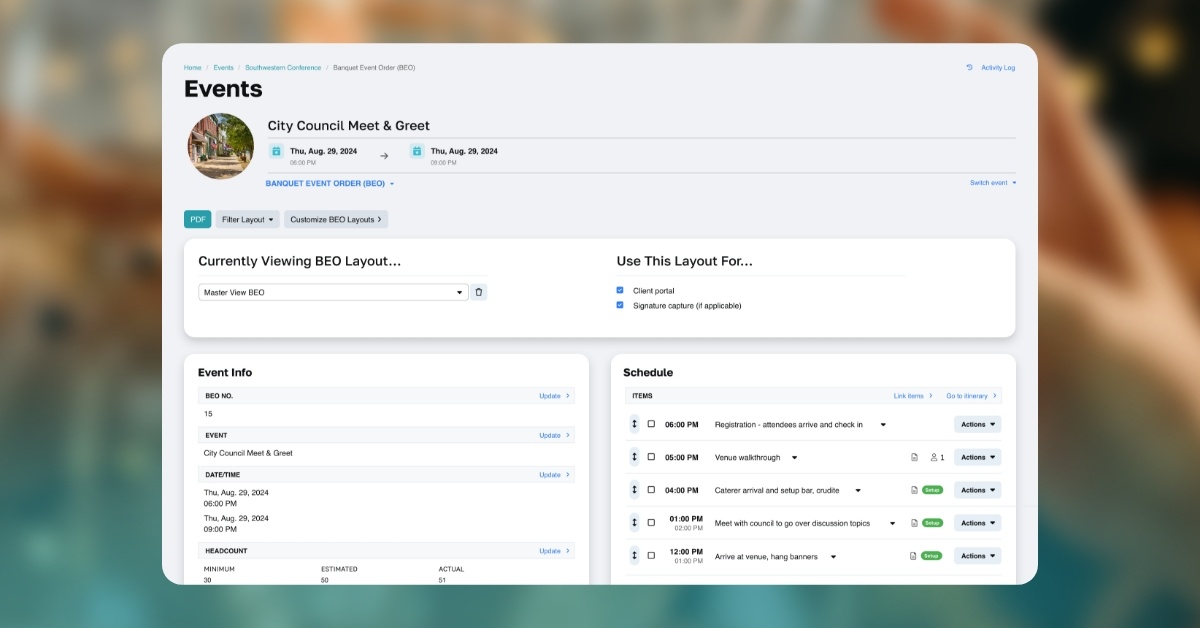This screenshot has height=628, width=1200.
Task: Update the Date/Time section
Action: [x=554, y=475]
